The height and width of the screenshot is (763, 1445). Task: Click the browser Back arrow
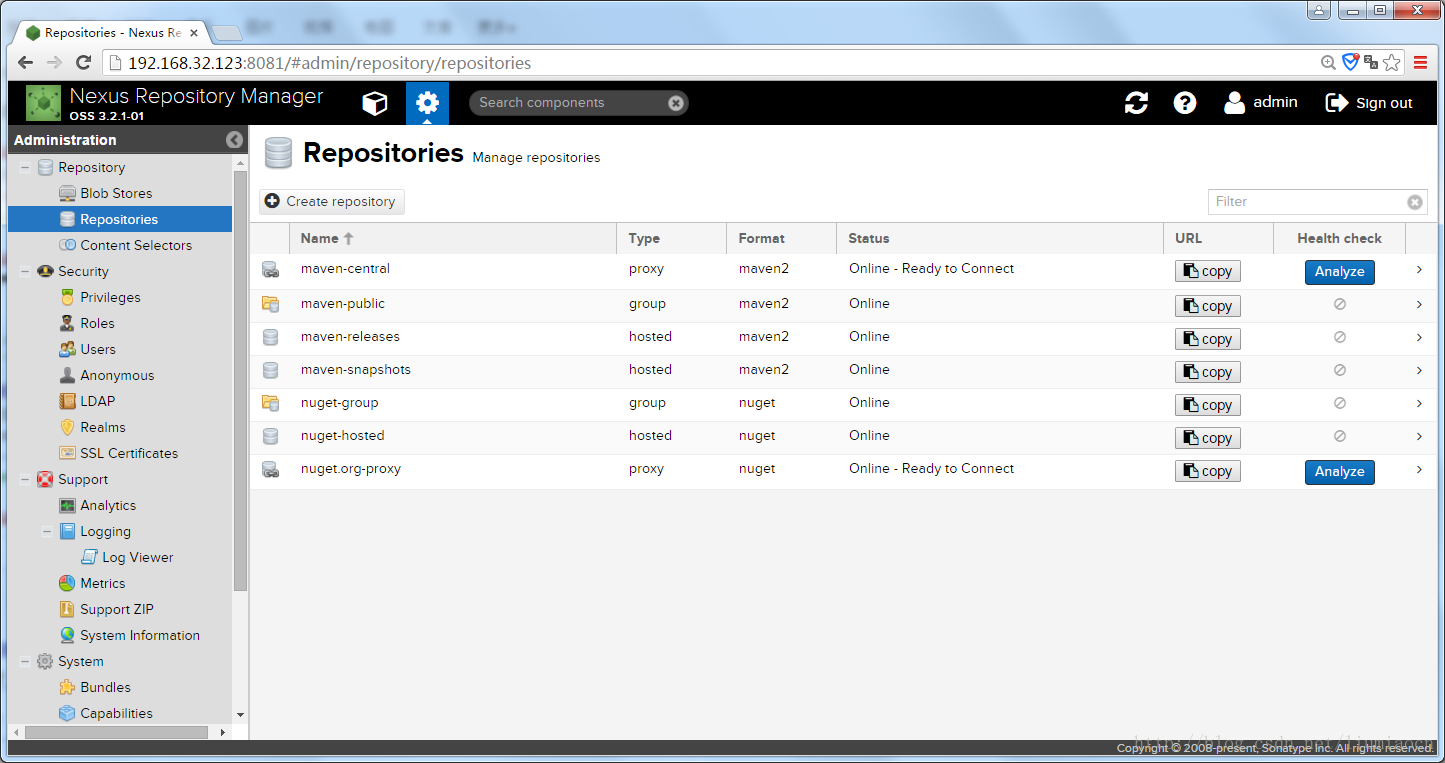pyautogui.click(x=25, y=63)
